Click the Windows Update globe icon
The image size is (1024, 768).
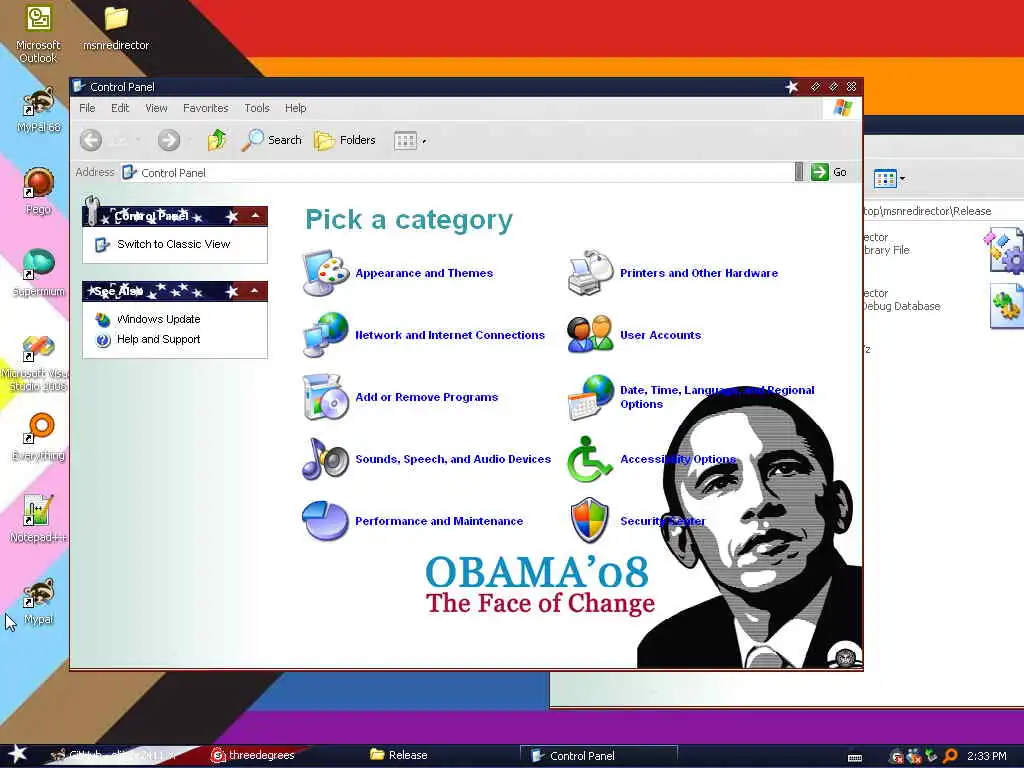pos(103,319)
